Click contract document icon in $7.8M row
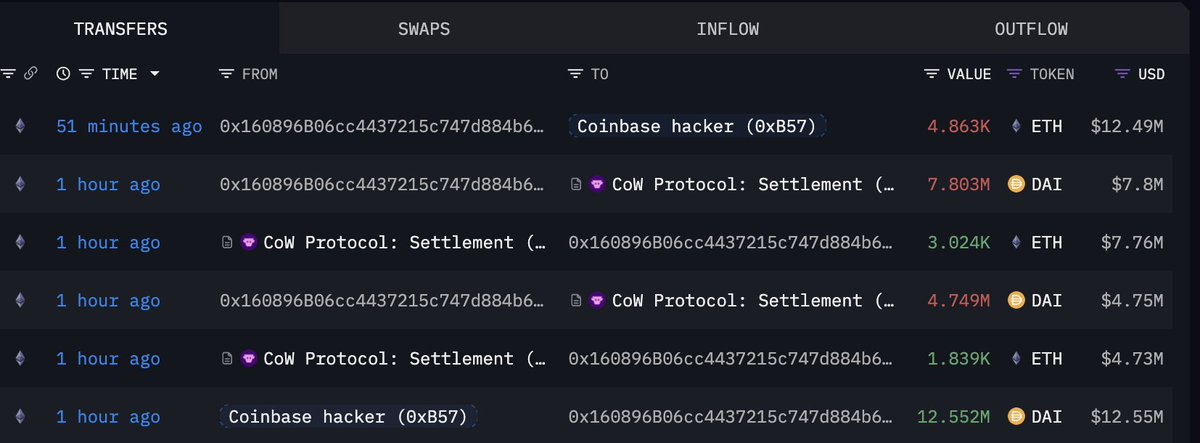 576,184
